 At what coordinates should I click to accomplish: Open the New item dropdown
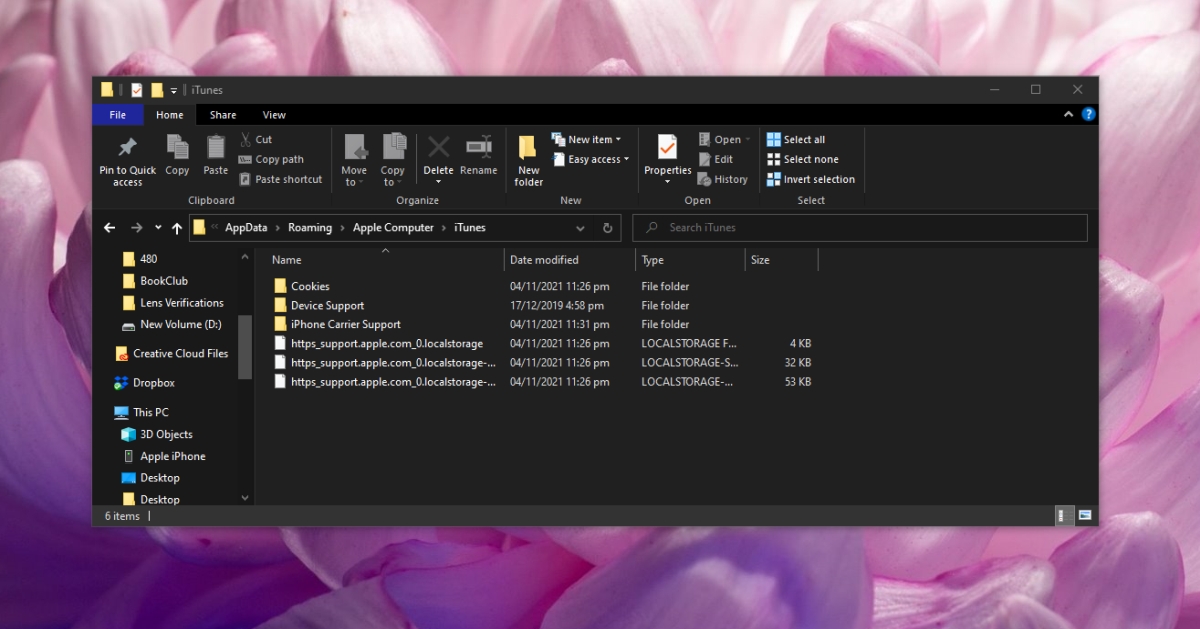587,140
